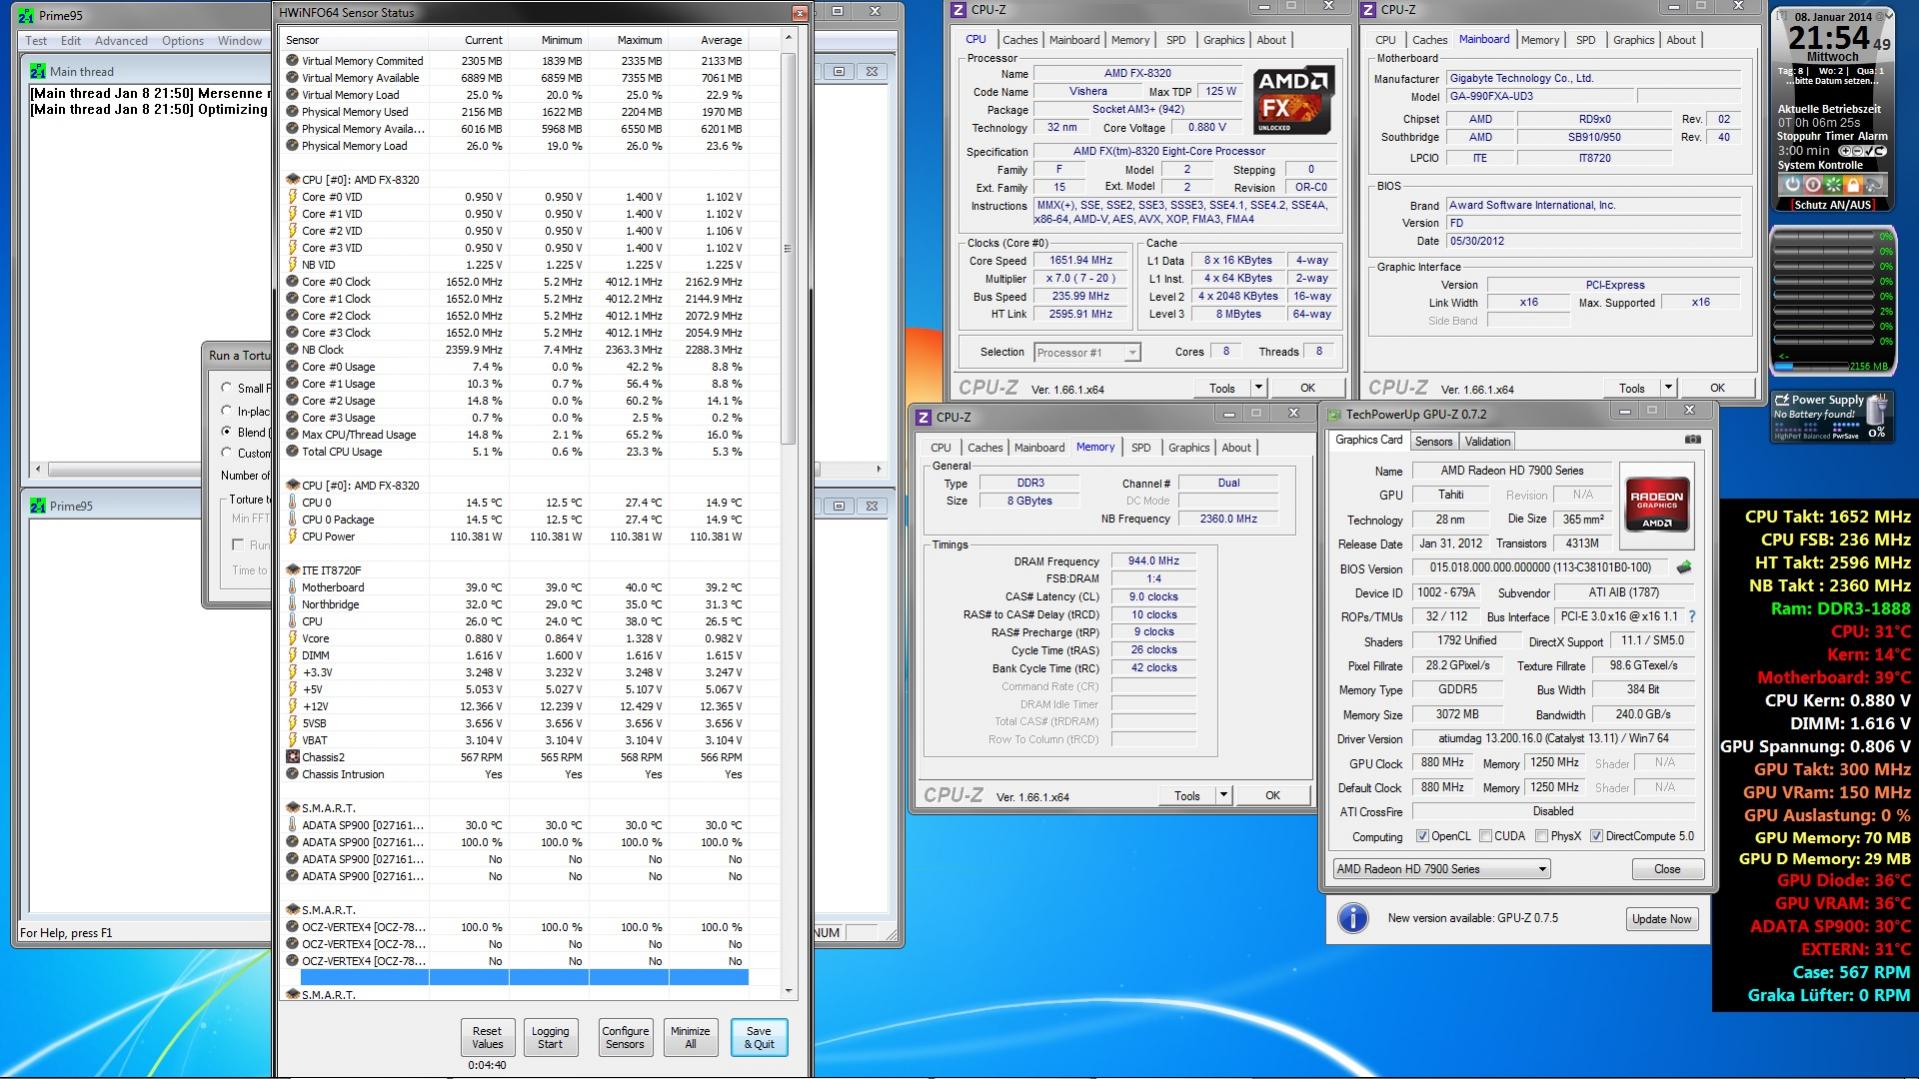Image resolution: width=1919 pixels, height=1079 pixels.
Task: Click the blue question mark beside Bus Interface
Action: click(x=1692, y=617)
